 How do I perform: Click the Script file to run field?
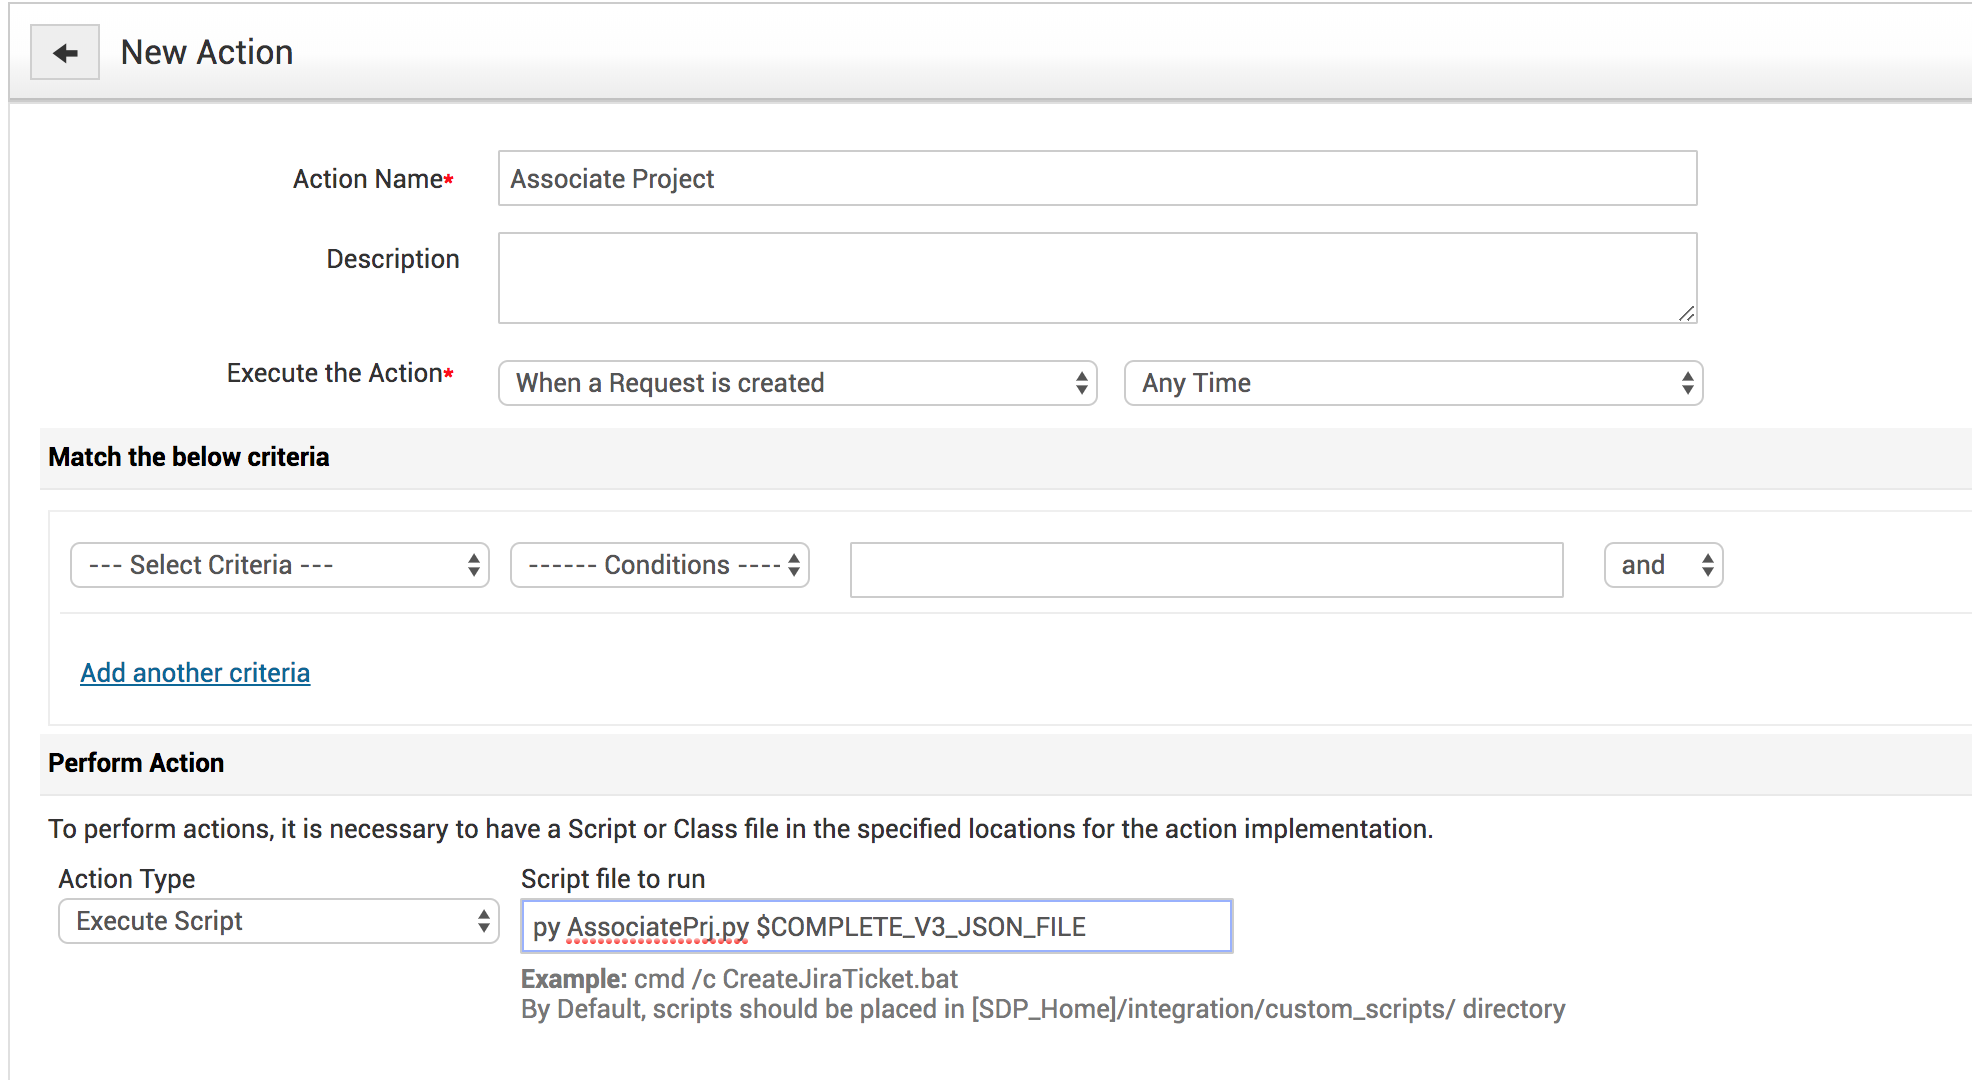click(x=876, y=927)
